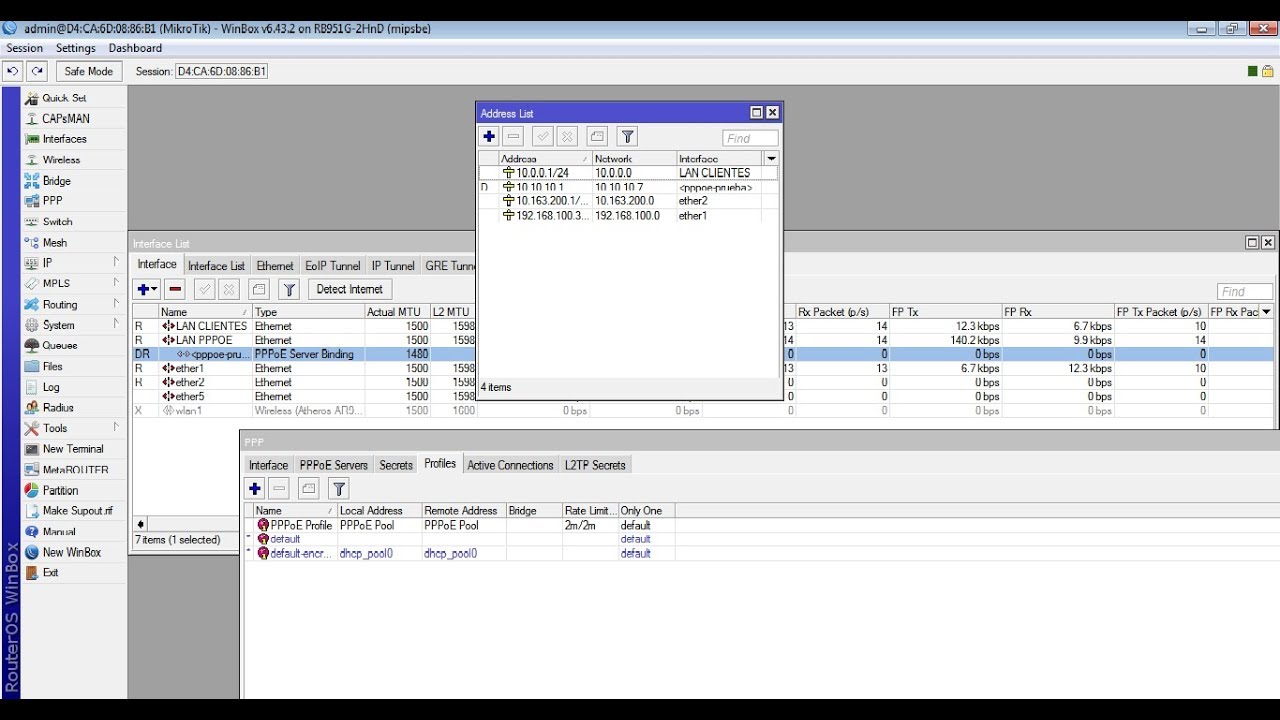Open Address List columns dropdown

771,158
